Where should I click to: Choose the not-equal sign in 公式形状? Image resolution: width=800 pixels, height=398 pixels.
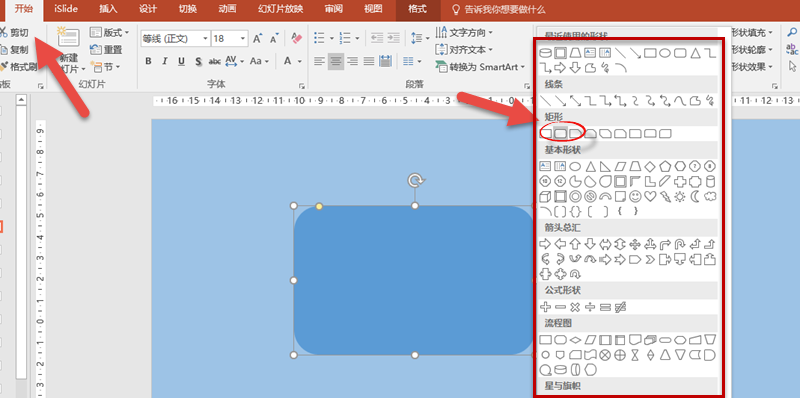620,307
